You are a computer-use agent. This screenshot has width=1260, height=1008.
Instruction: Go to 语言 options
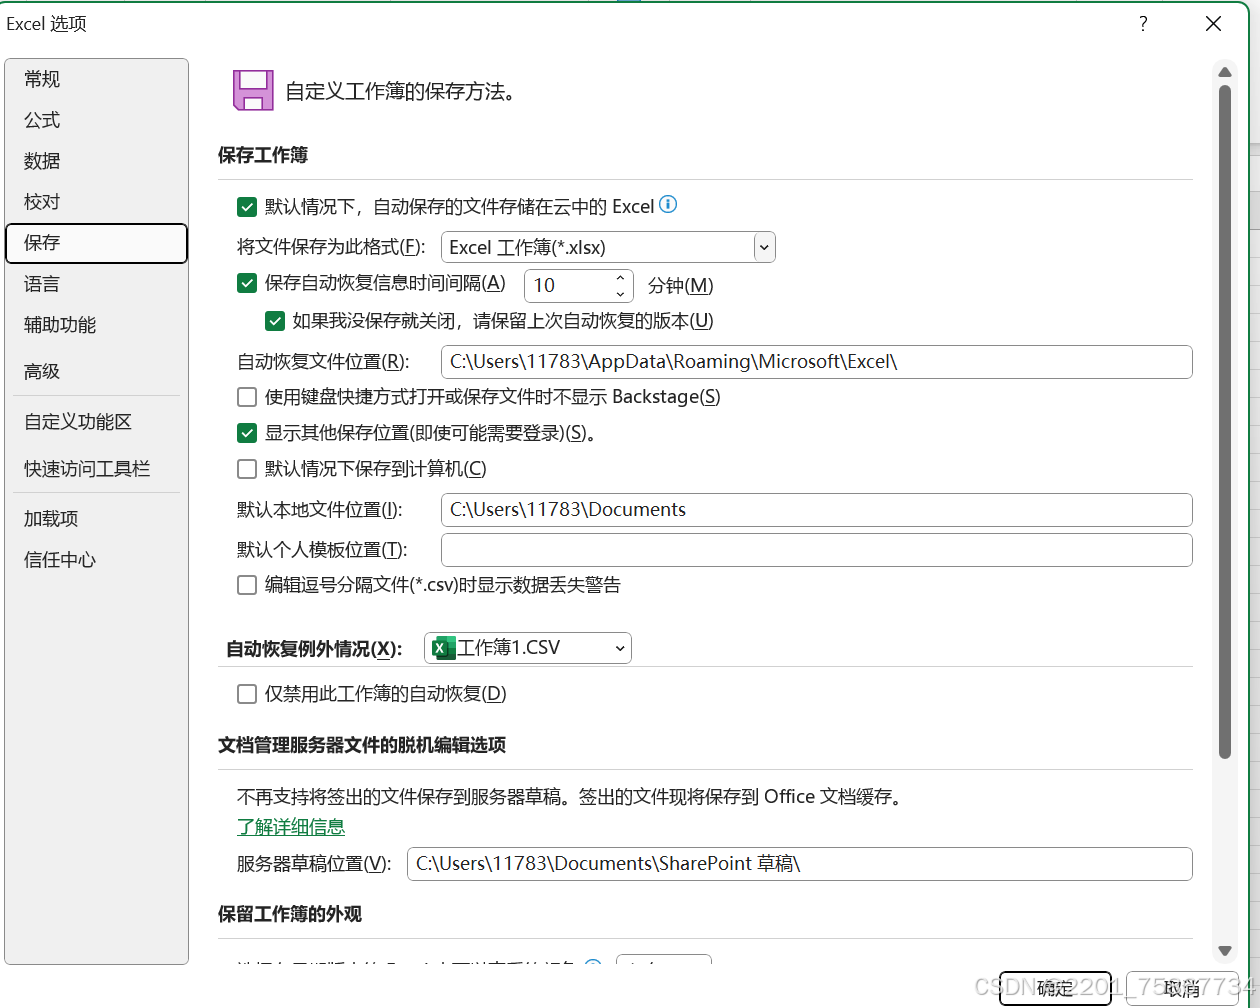(96, 284)
